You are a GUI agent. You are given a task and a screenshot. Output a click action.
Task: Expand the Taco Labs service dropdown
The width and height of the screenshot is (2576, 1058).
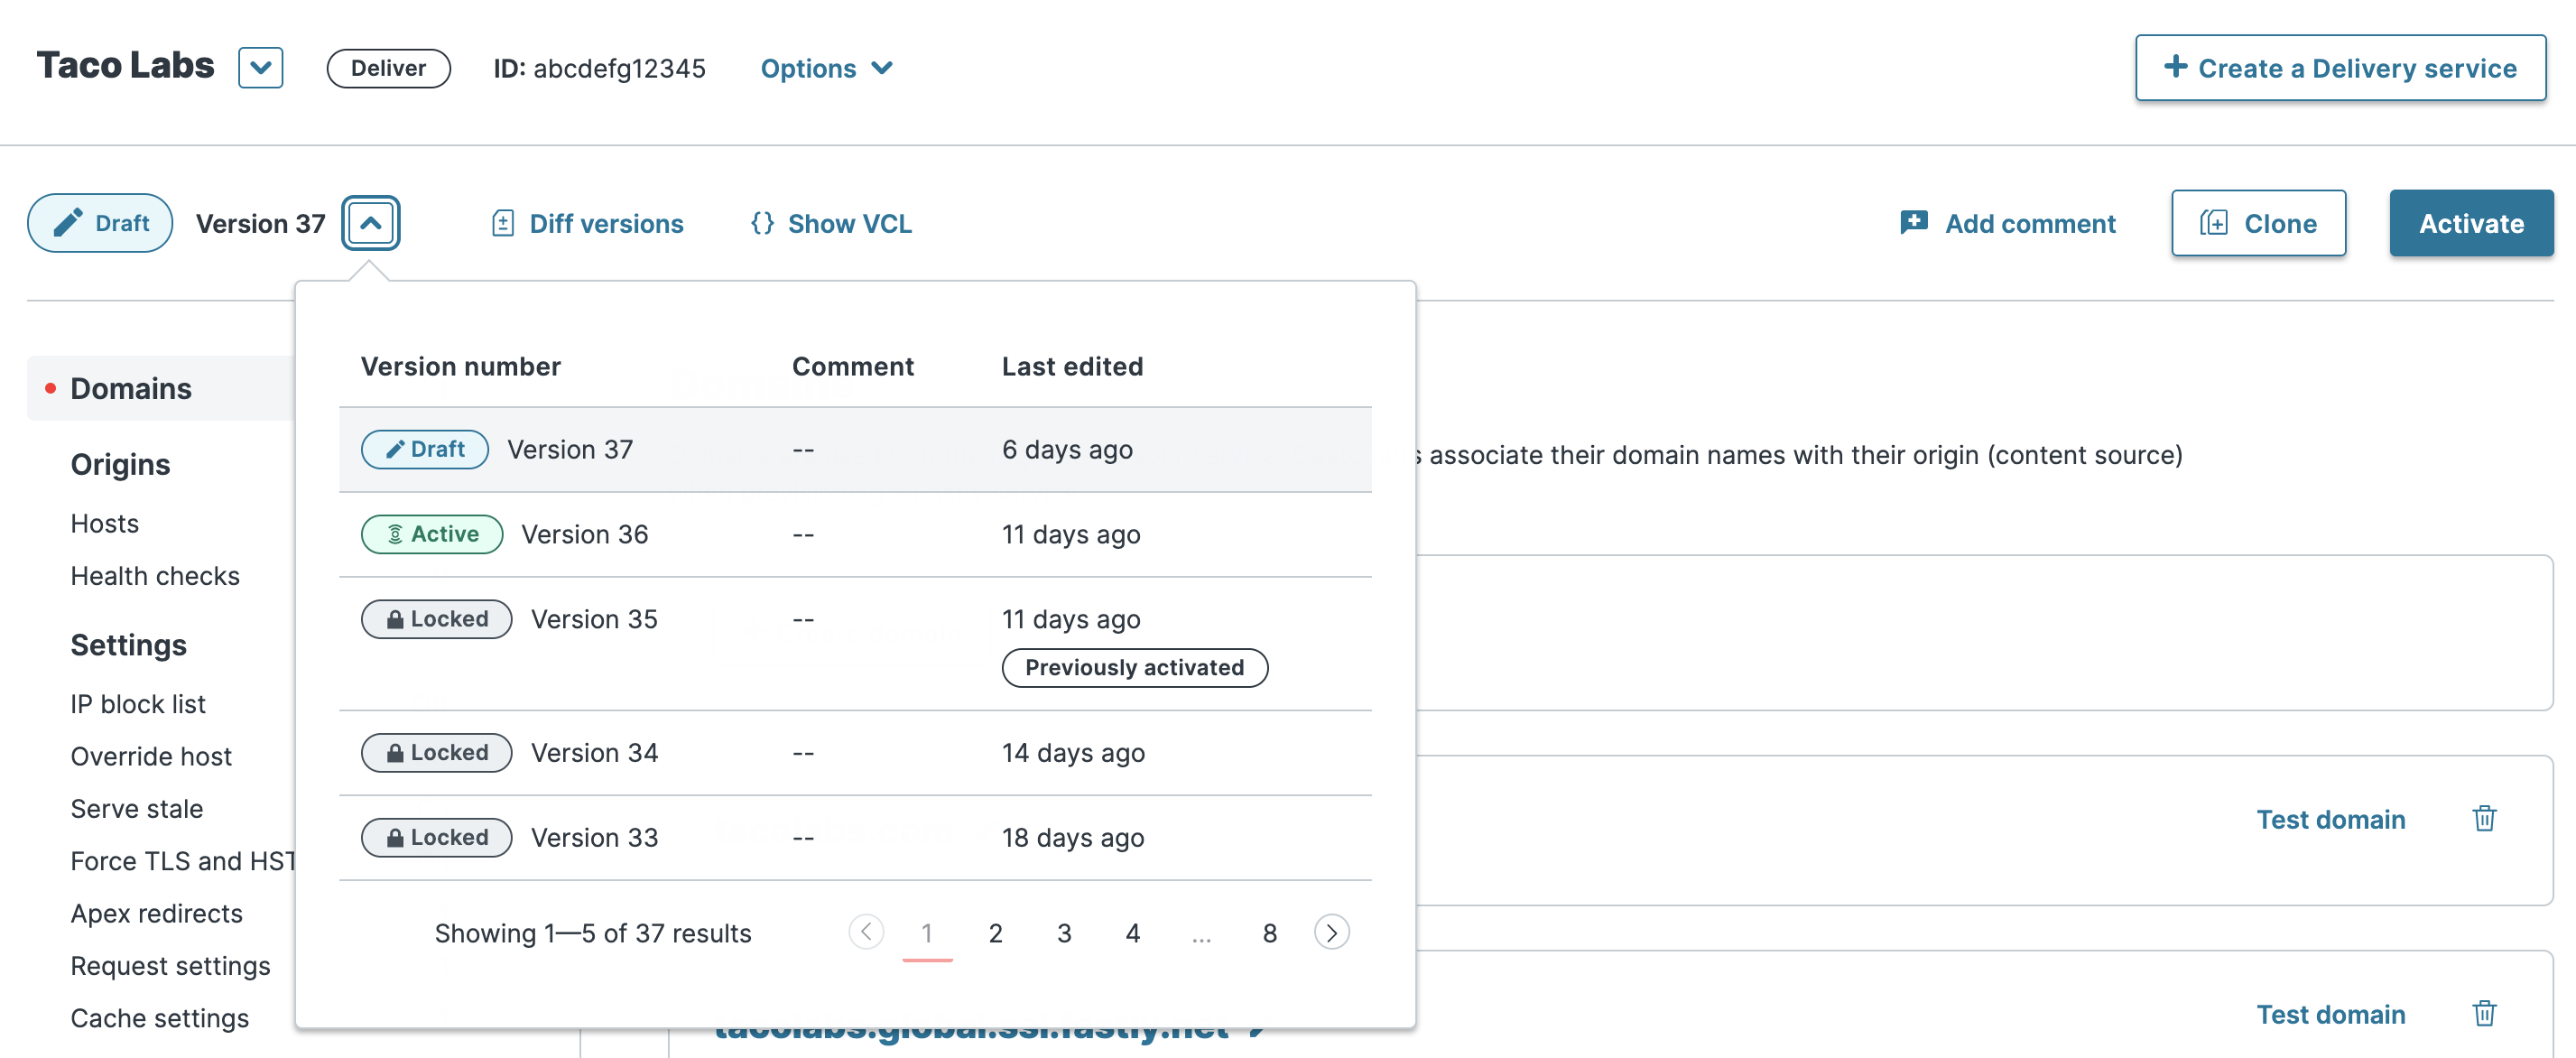(x=258, y=68)
